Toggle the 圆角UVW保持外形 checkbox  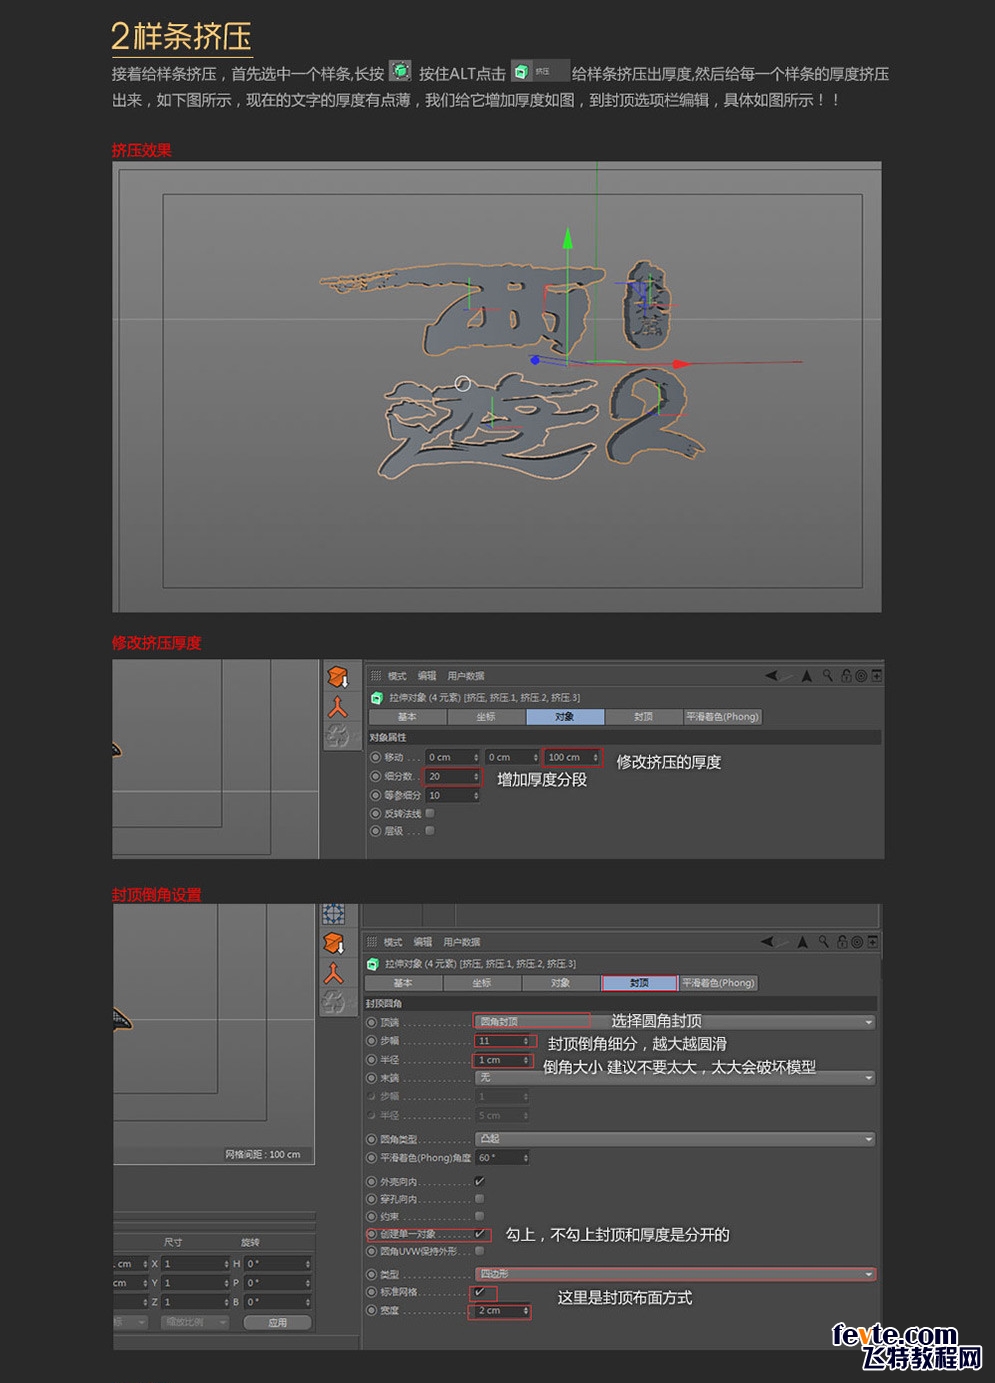(x=479, y=1251)
